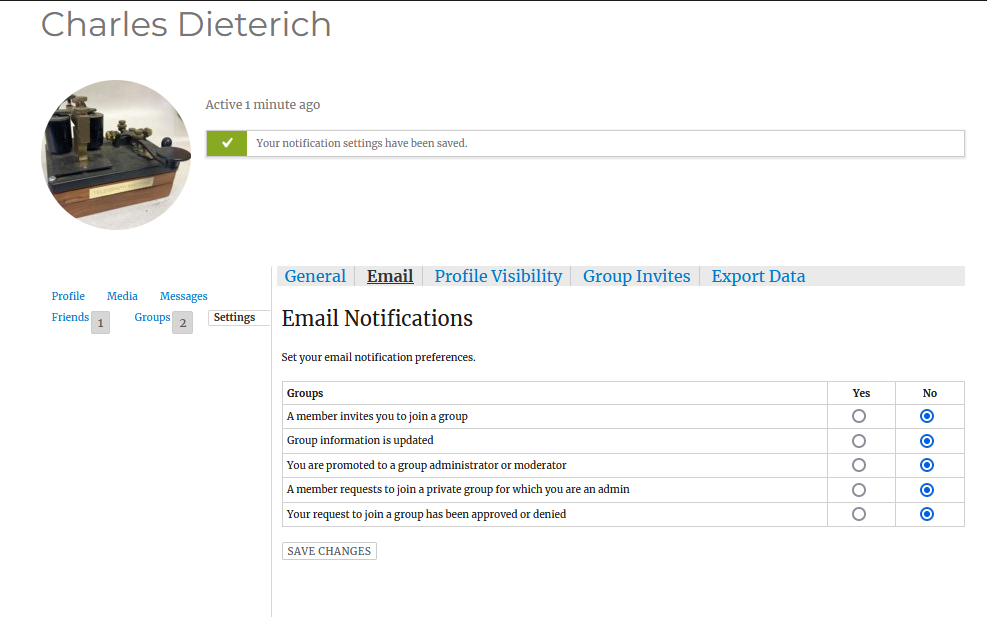Open the Media link in sidebar
987x617 pixels.
coord(122,296)
